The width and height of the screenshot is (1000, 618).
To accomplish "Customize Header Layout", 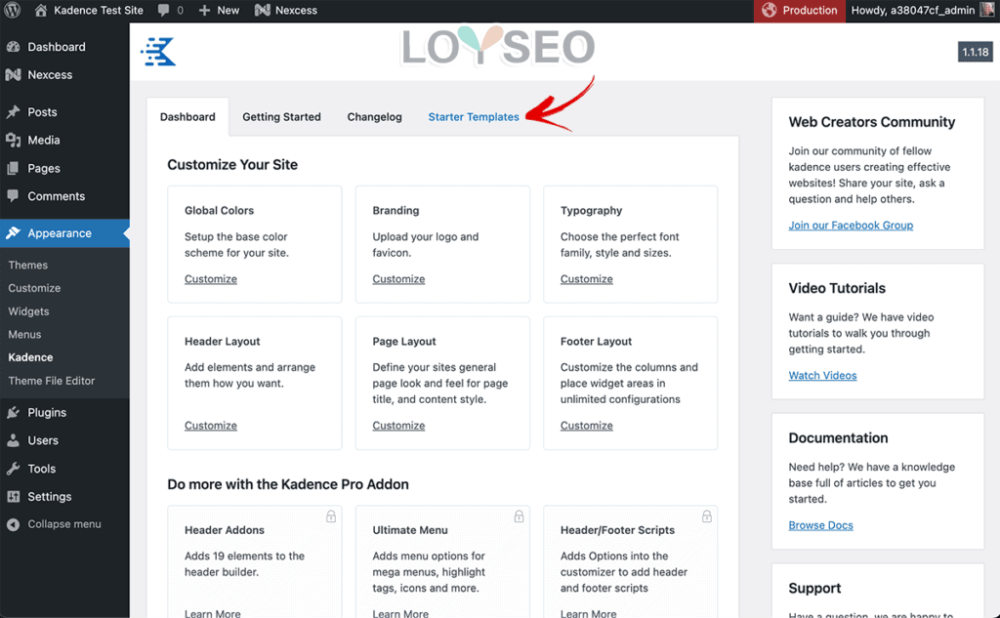I will point(210,425).
